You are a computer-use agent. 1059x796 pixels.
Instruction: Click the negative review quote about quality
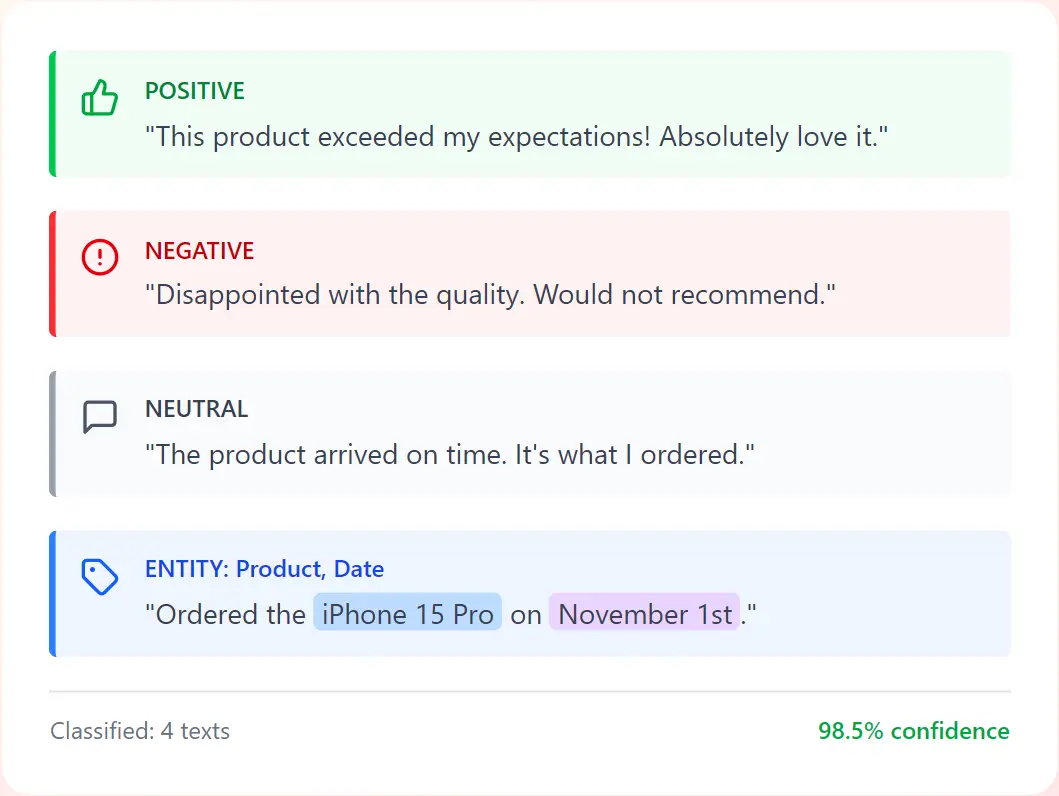point(490,295)
